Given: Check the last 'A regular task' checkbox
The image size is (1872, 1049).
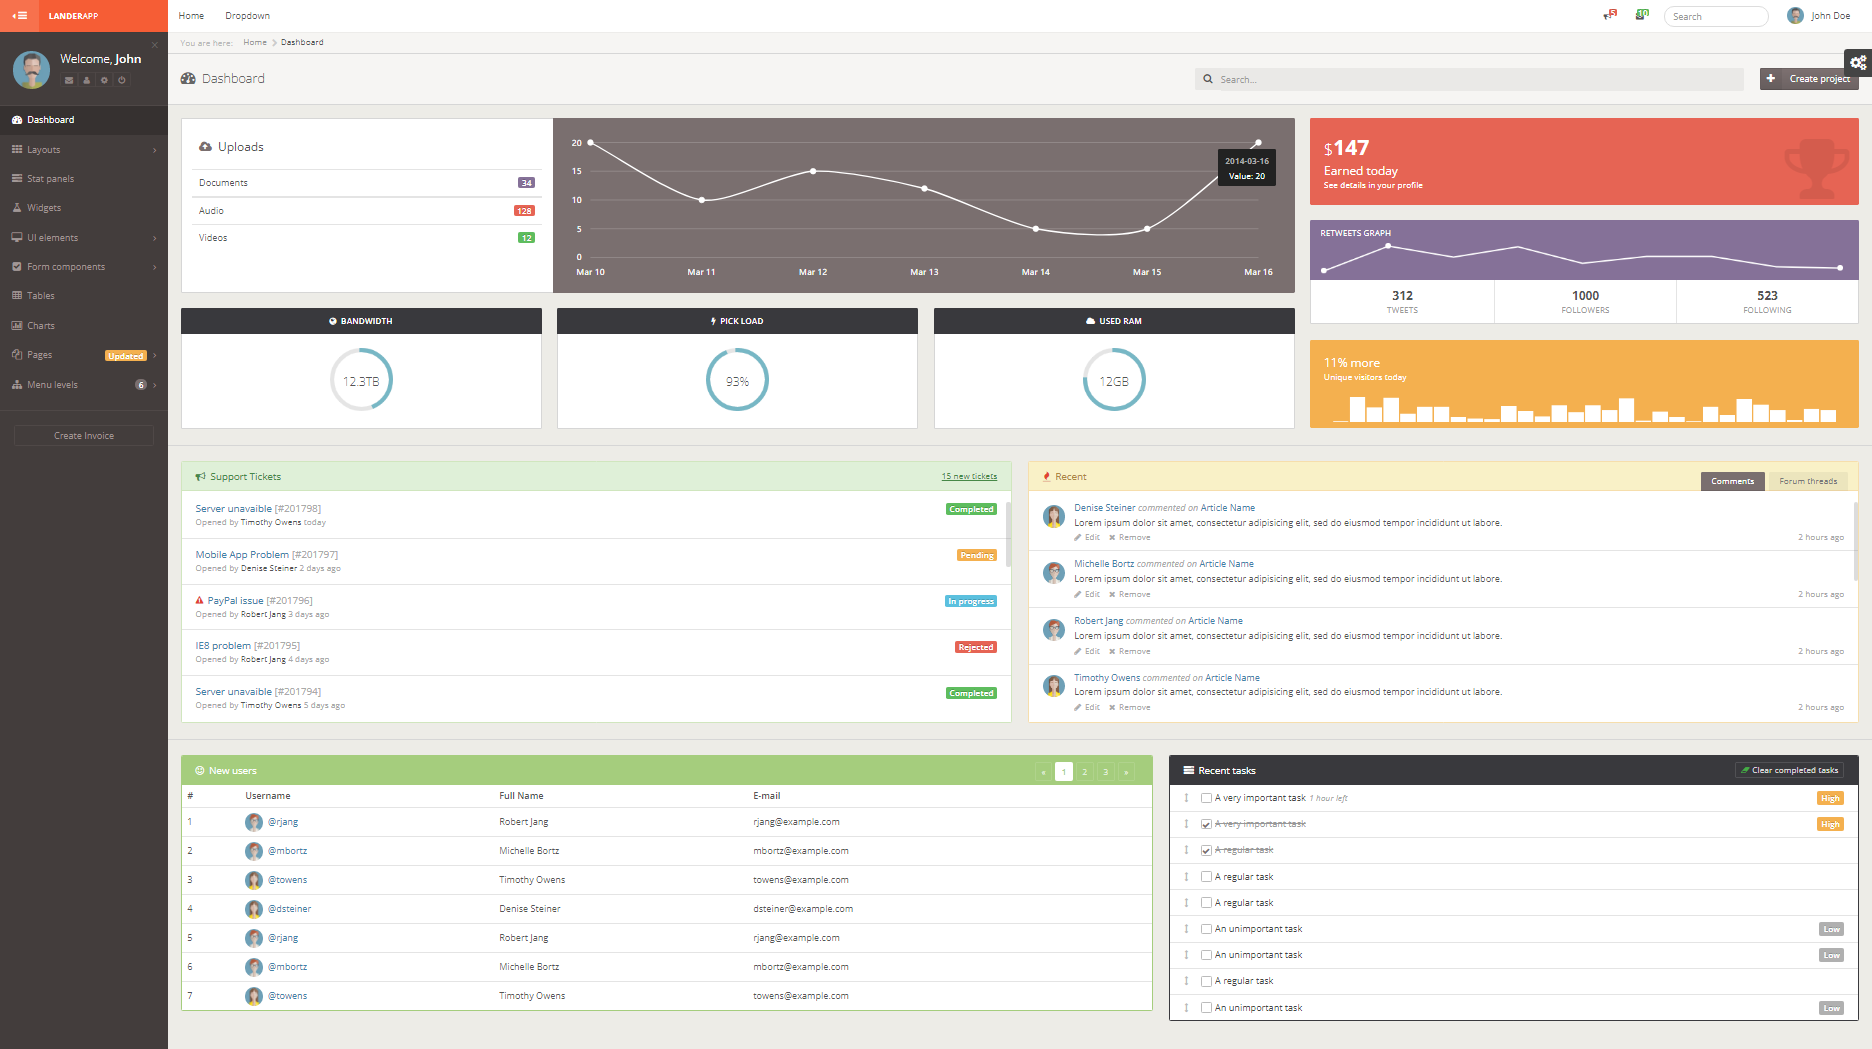Looking at the screenshot, I should (1206, 981).
